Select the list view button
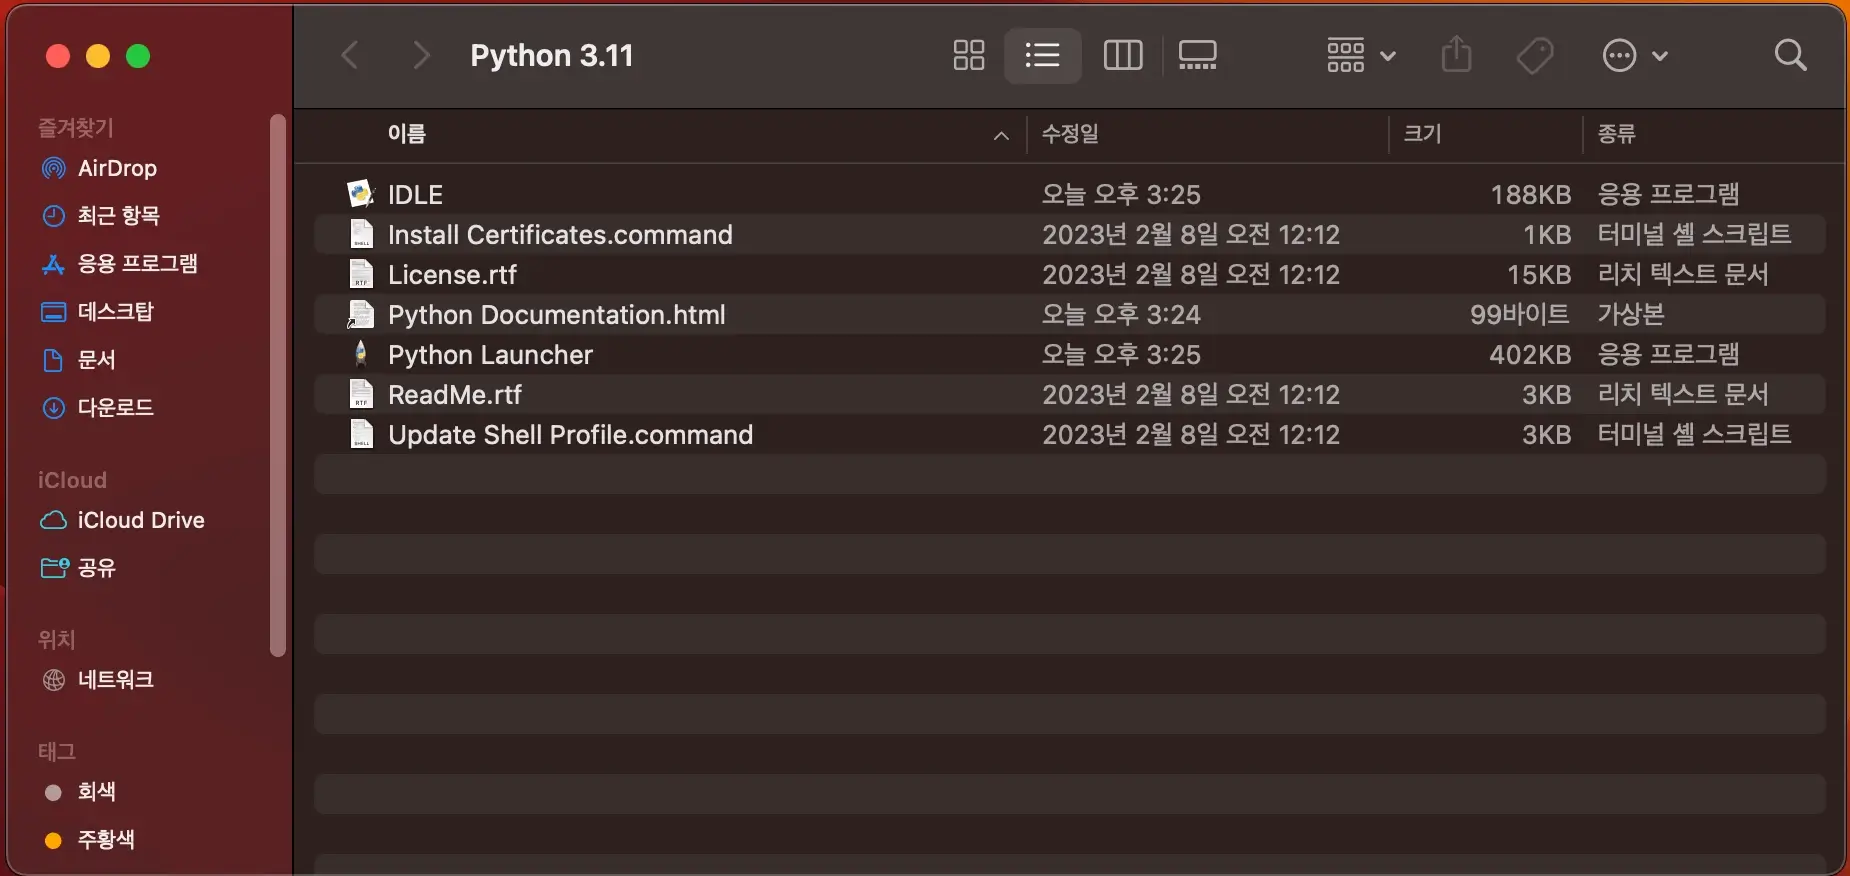The width and height of the screenshot is (1850, 876). [x=1042, y=55]
